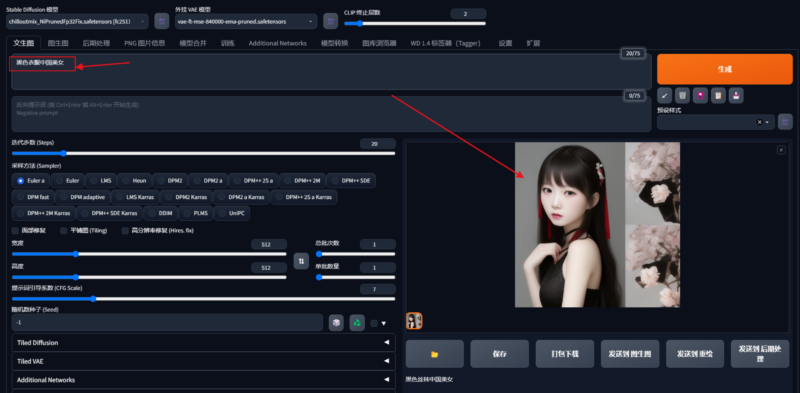Select the DPM++ 2S a sampler
Screen dimensions: 800x393
click(253, 181)
